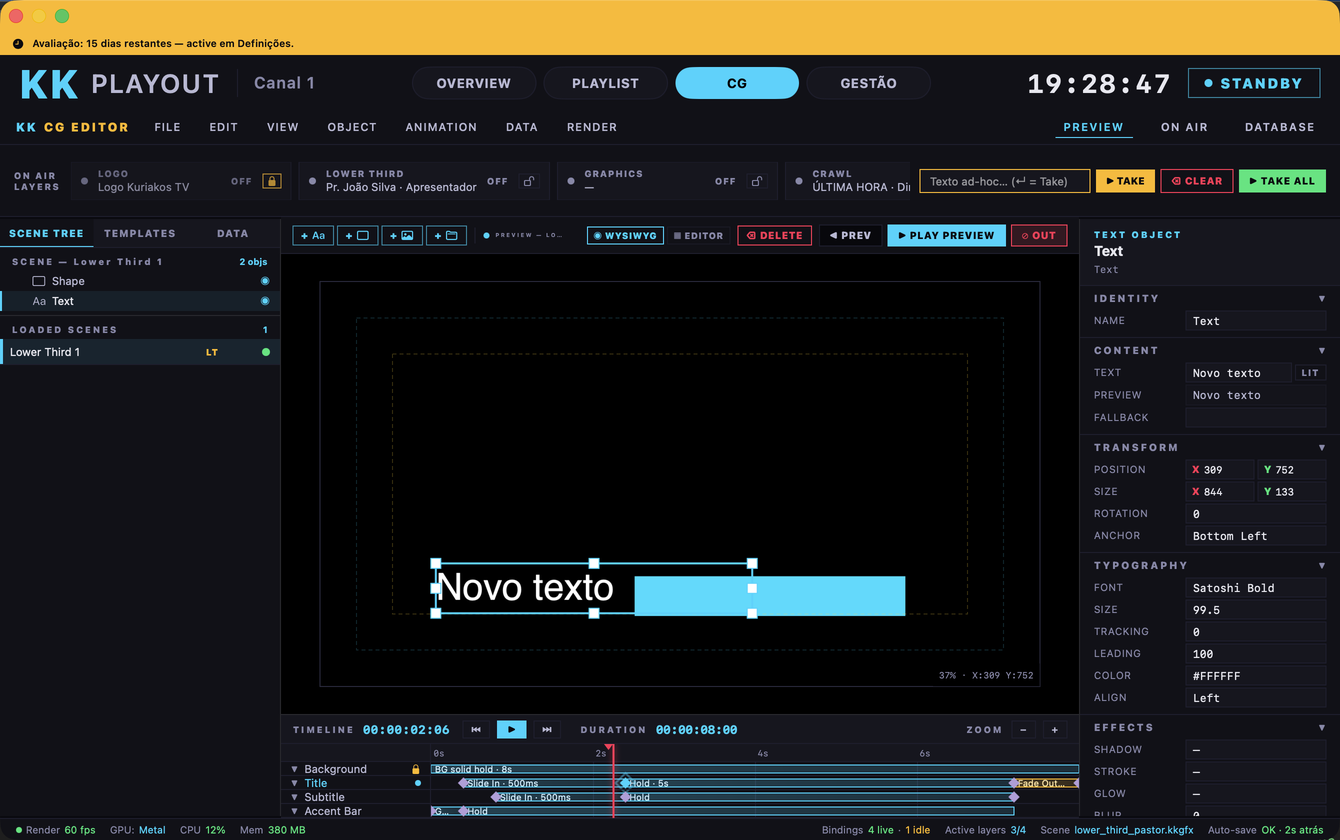
Task: Collapse the Subtitle timeline track
Action: [x=295, y=797]
